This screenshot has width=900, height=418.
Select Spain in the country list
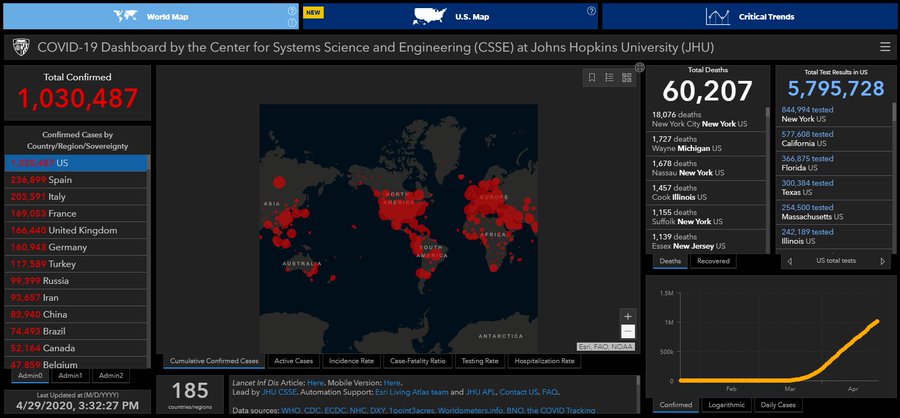[76, 180]
